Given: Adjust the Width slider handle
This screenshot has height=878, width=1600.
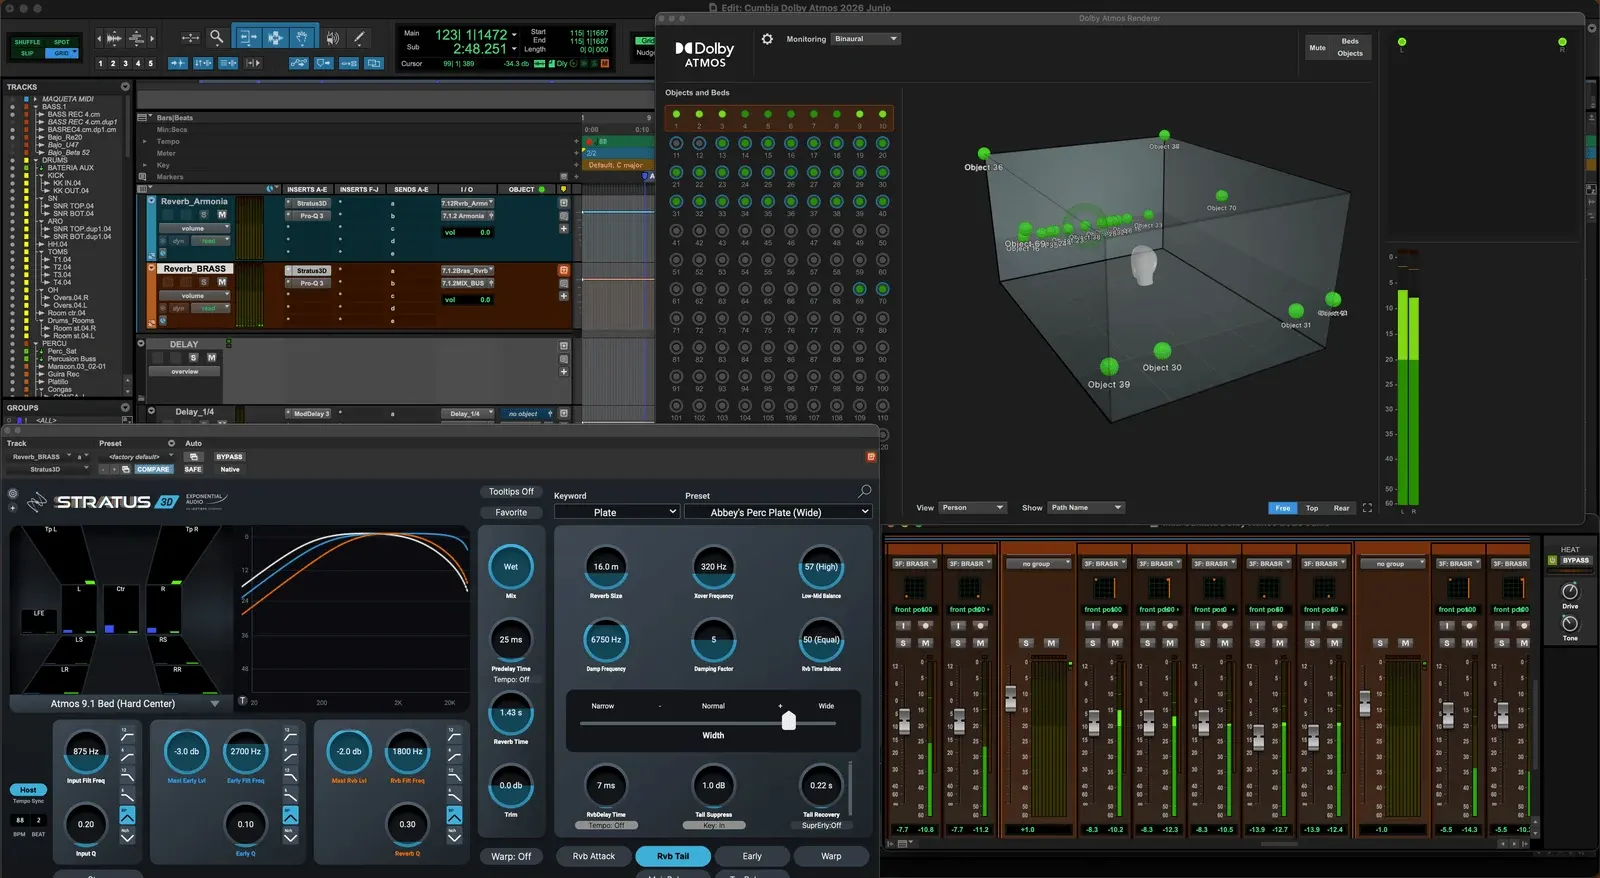Looking at the screenshot, I should (x=789, y=721).
